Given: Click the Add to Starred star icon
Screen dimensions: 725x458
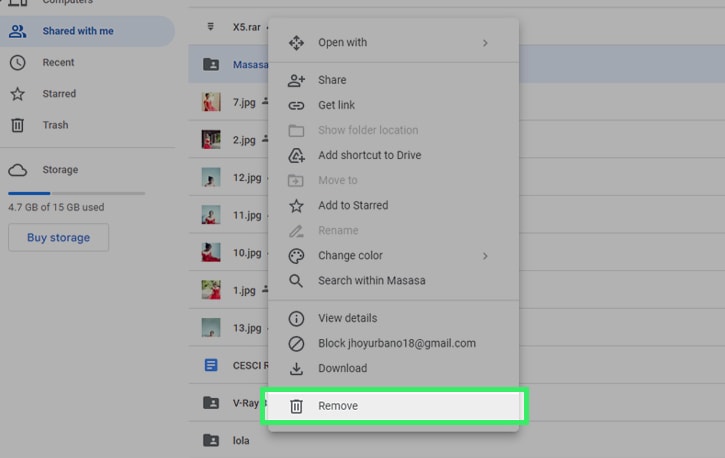Looking at the screenshot, I should click(296, 206).
